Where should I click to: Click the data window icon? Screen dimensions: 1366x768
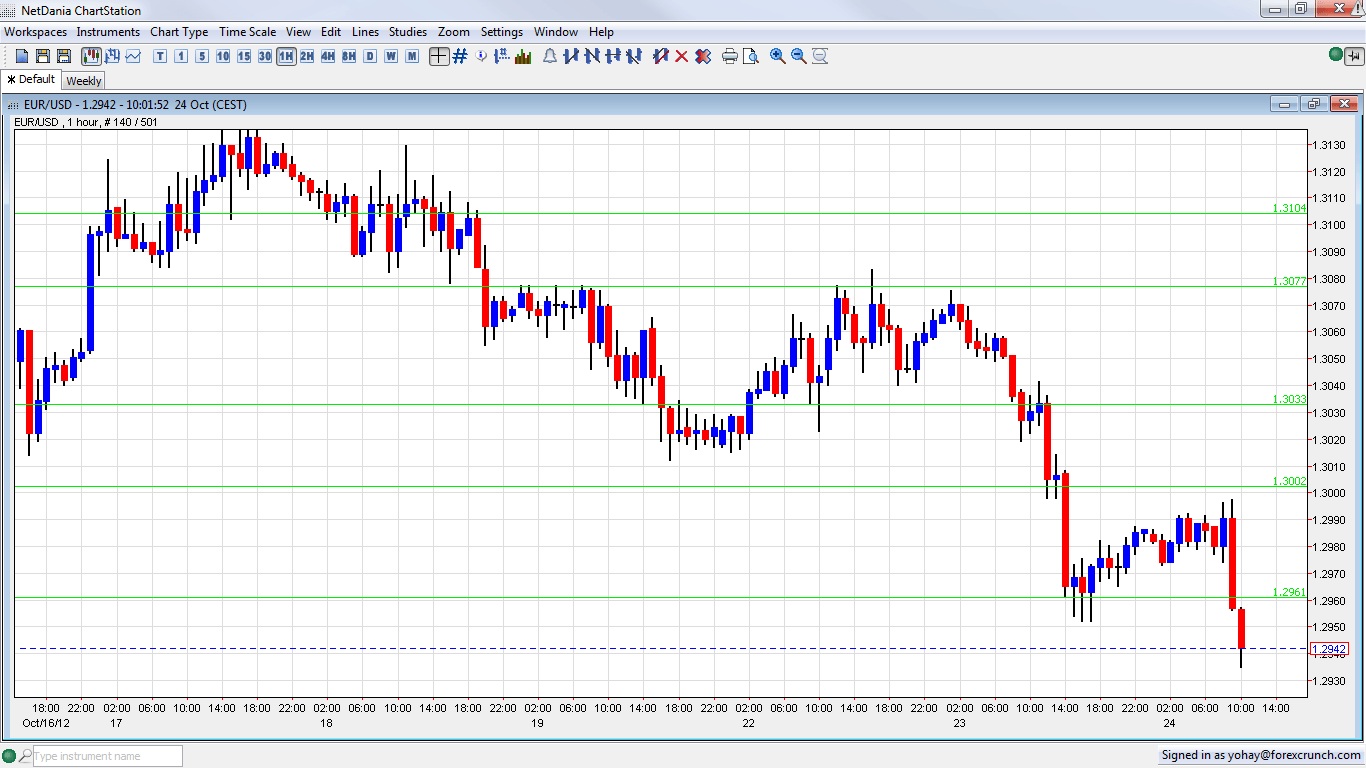[502, 56]
